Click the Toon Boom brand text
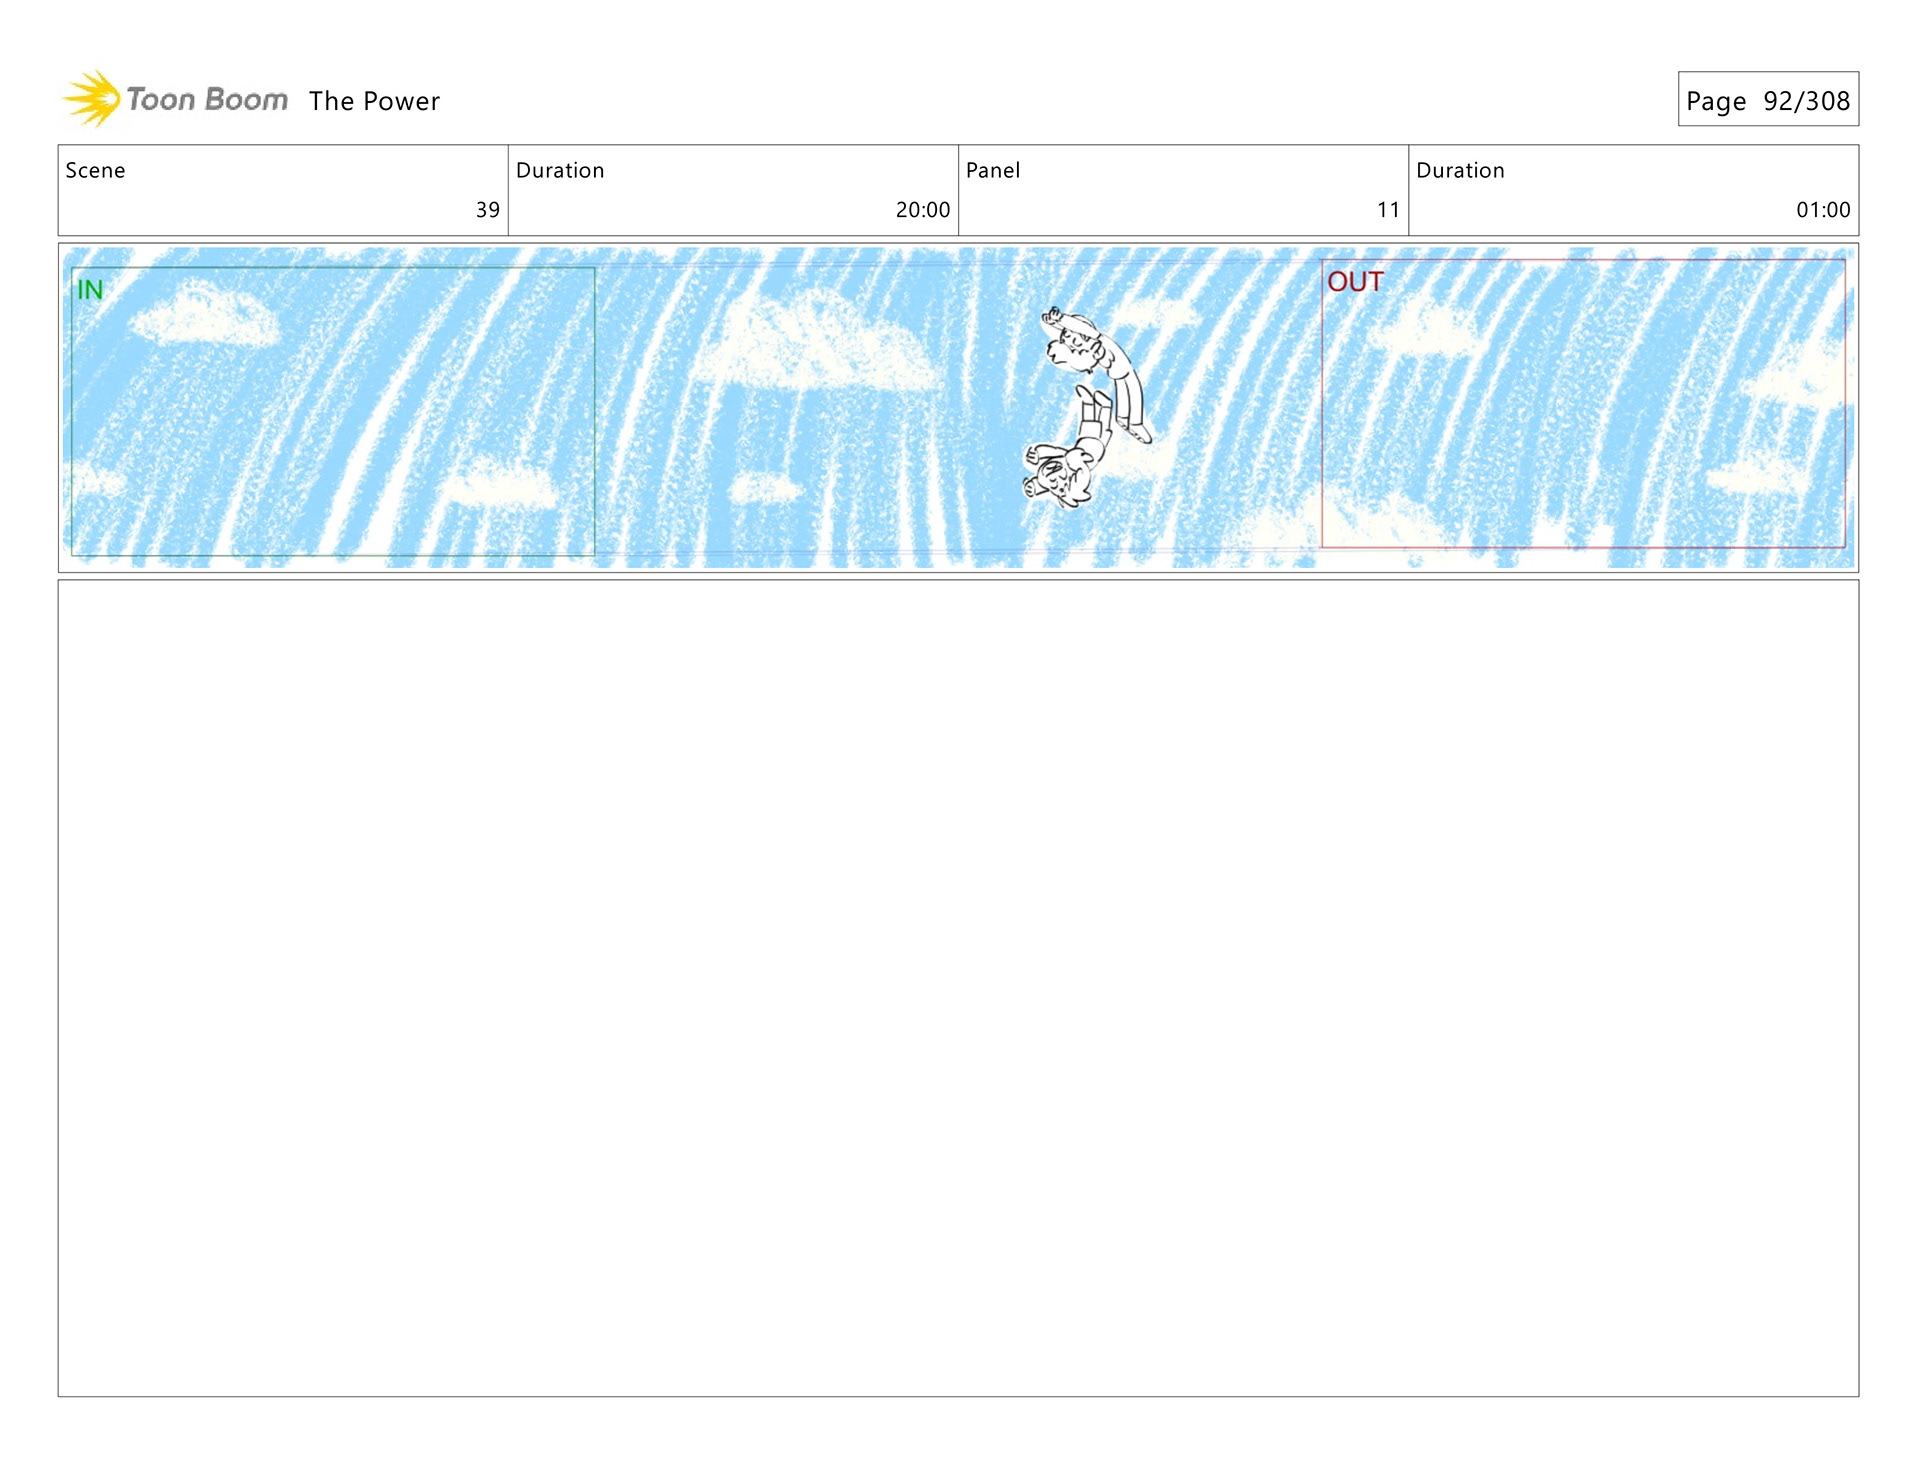Screen dimensions: 1920x1484 [x=207, y=100]
